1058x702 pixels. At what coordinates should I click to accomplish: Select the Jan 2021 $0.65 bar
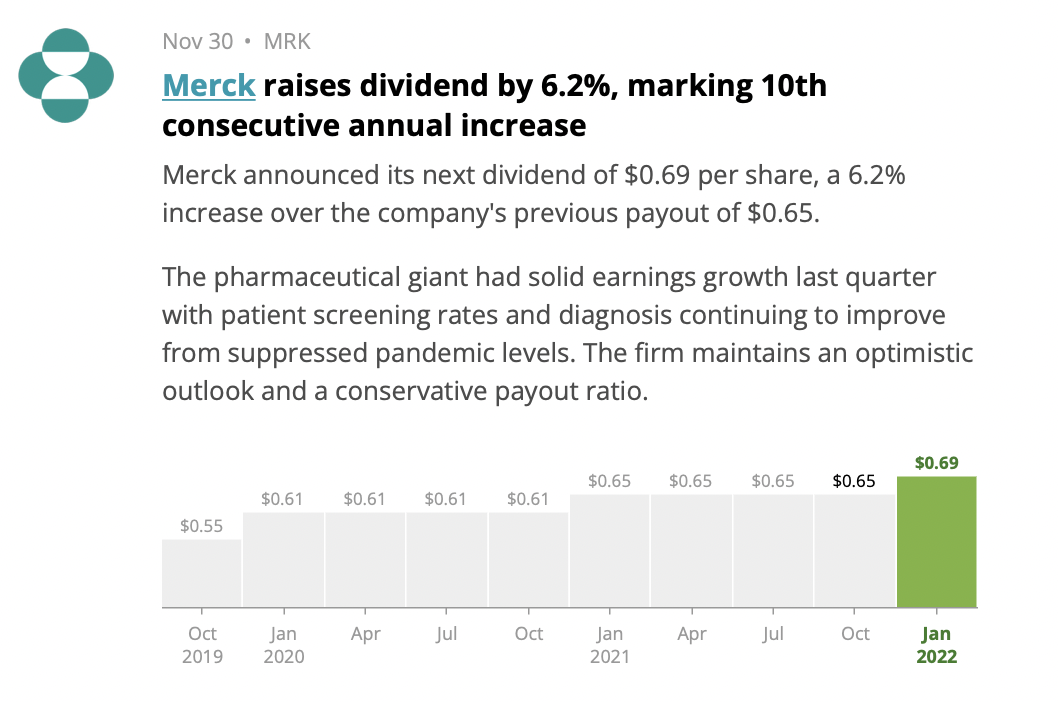[x=609, y=551]
